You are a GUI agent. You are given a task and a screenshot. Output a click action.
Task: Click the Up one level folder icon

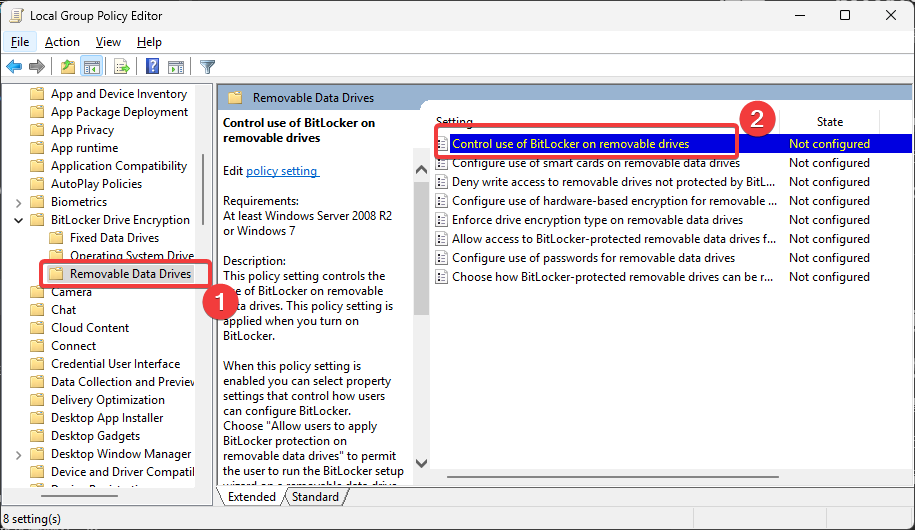68,67
